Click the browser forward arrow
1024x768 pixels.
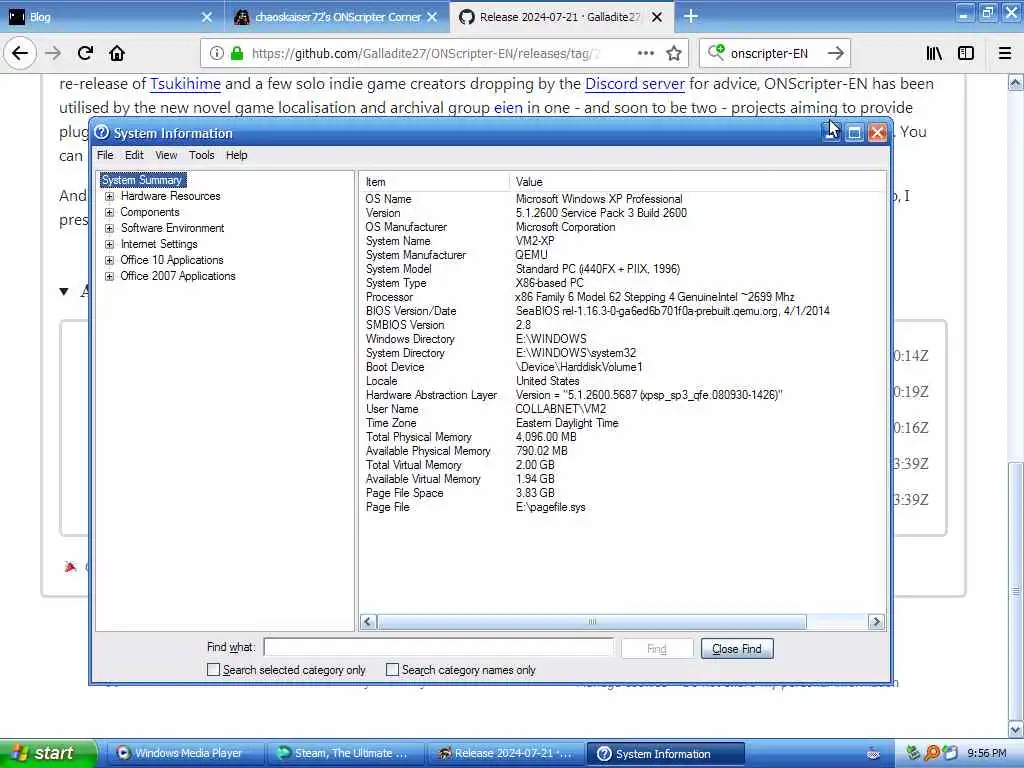pyautogui.click(x=53, y=54)
